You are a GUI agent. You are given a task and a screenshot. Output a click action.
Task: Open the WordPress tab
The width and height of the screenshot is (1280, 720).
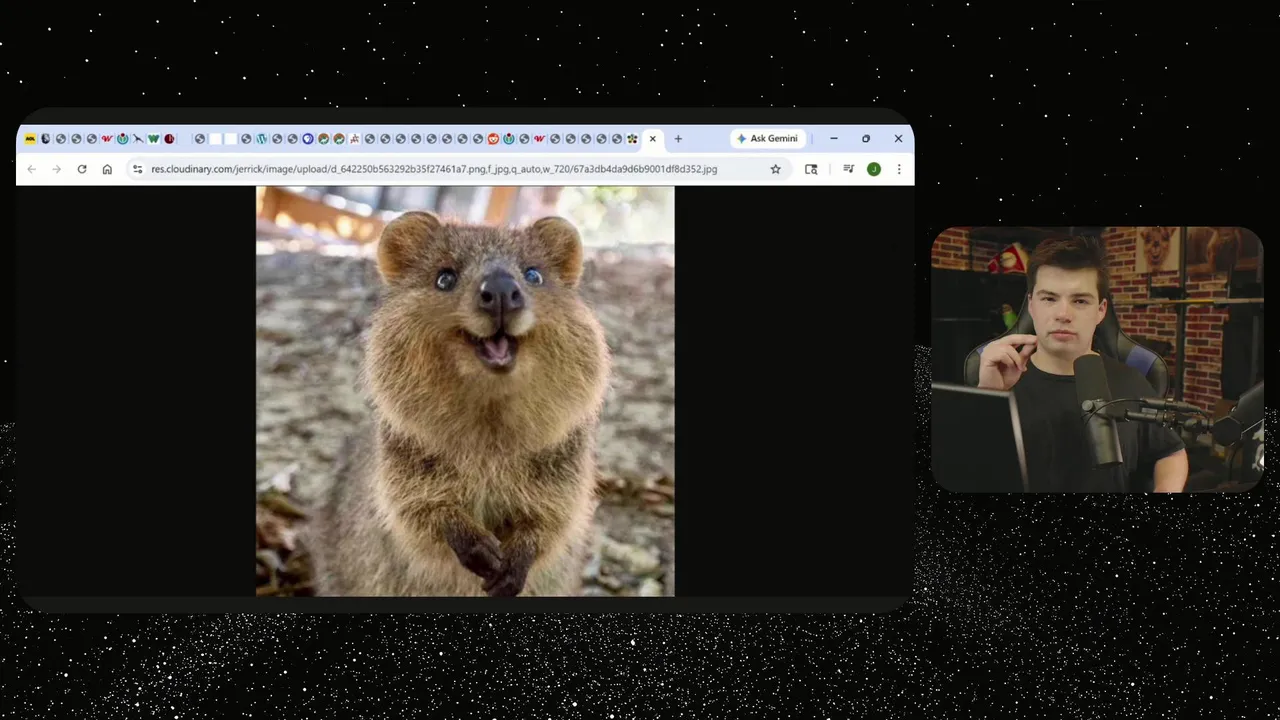[x=262, y=139]
